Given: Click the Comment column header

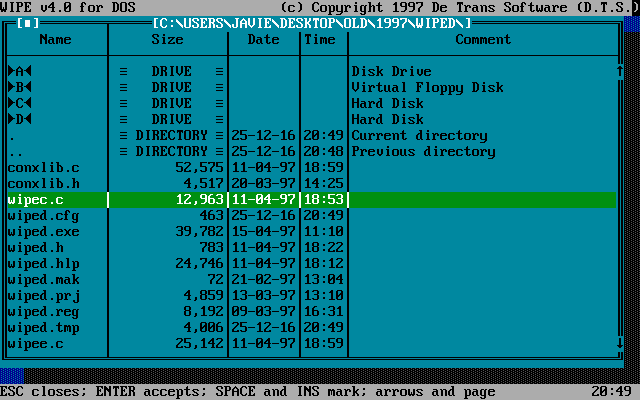Looking at the screenshot, I should point(483,39).
